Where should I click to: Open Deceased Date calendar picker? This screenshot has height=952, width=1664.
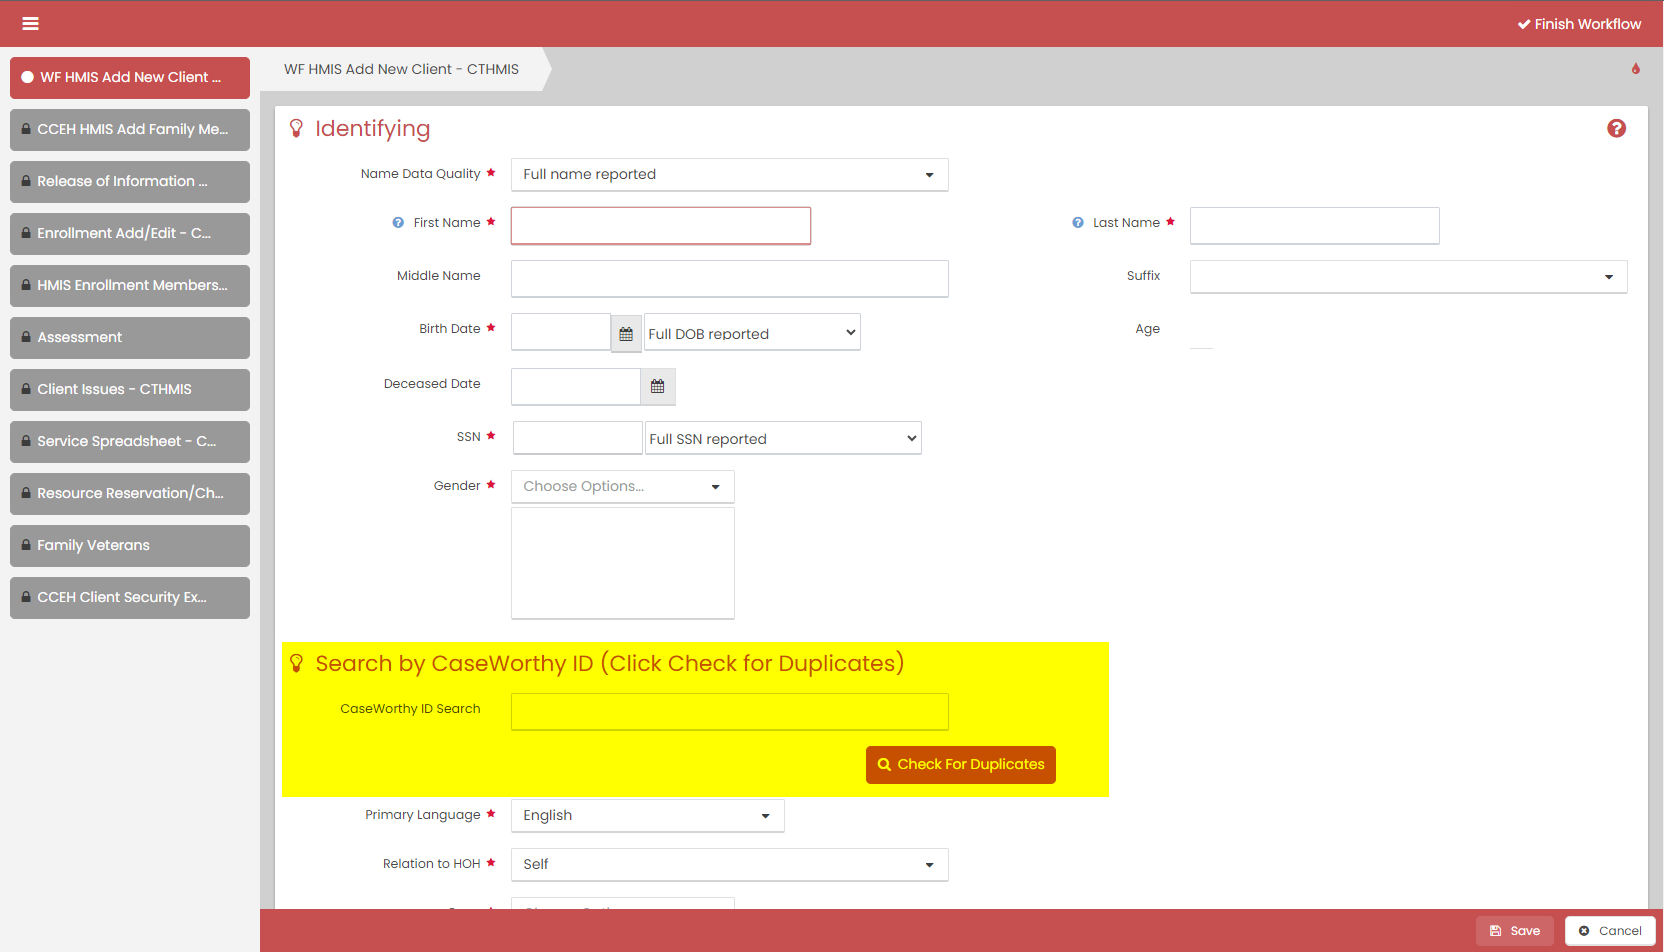(x=657, y=387)
